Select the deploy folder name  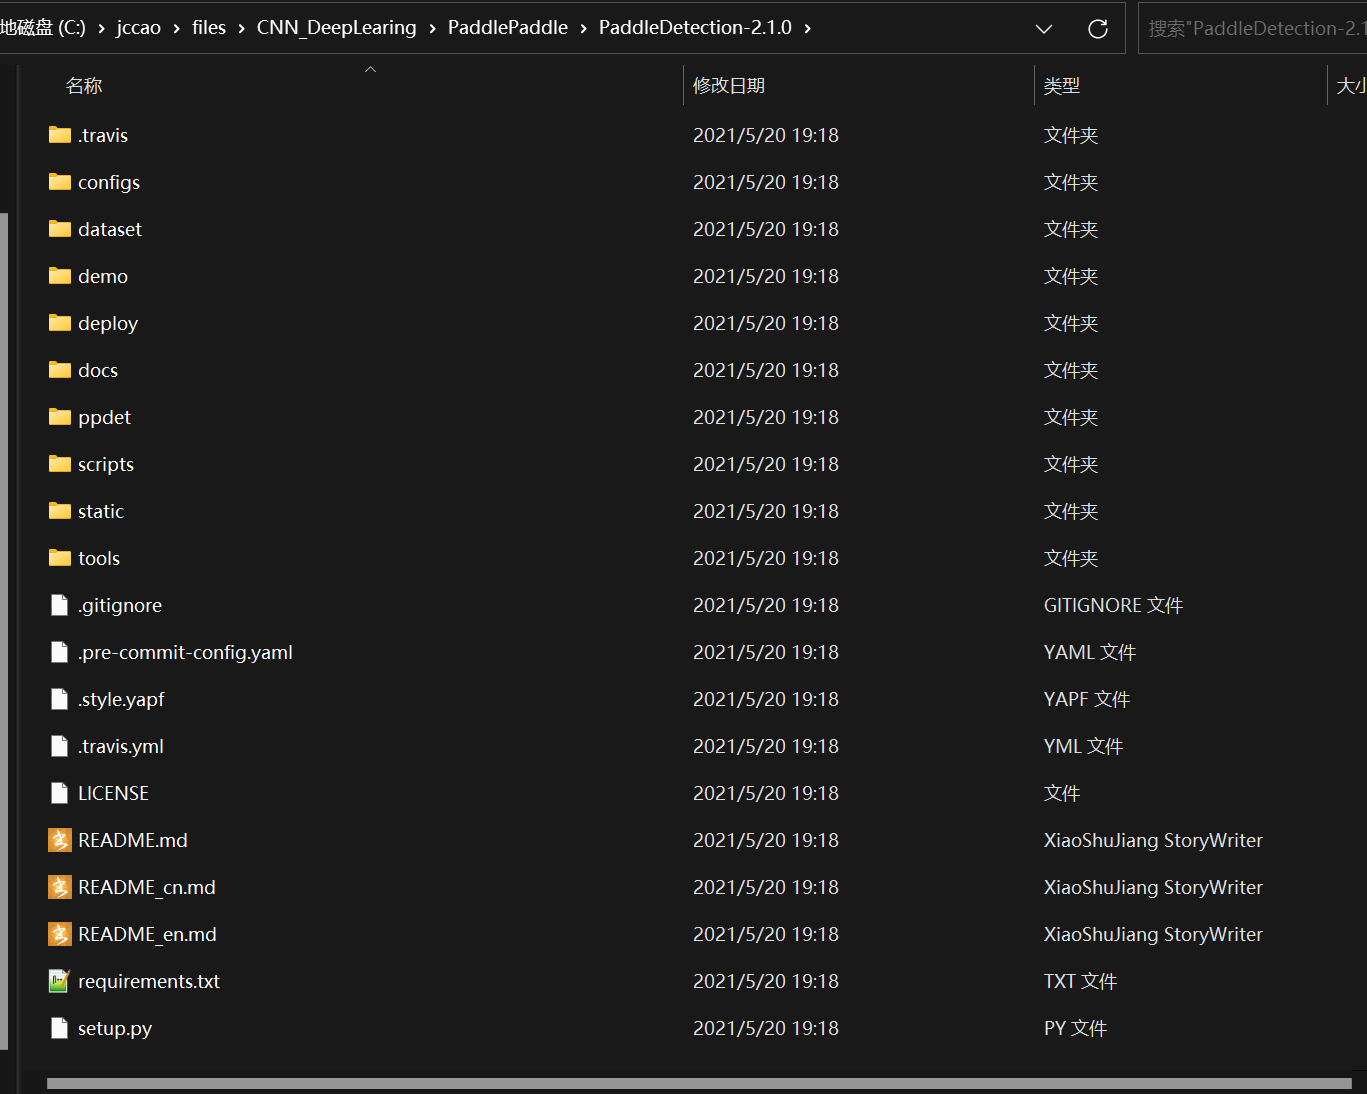click(x=108, y=323)
